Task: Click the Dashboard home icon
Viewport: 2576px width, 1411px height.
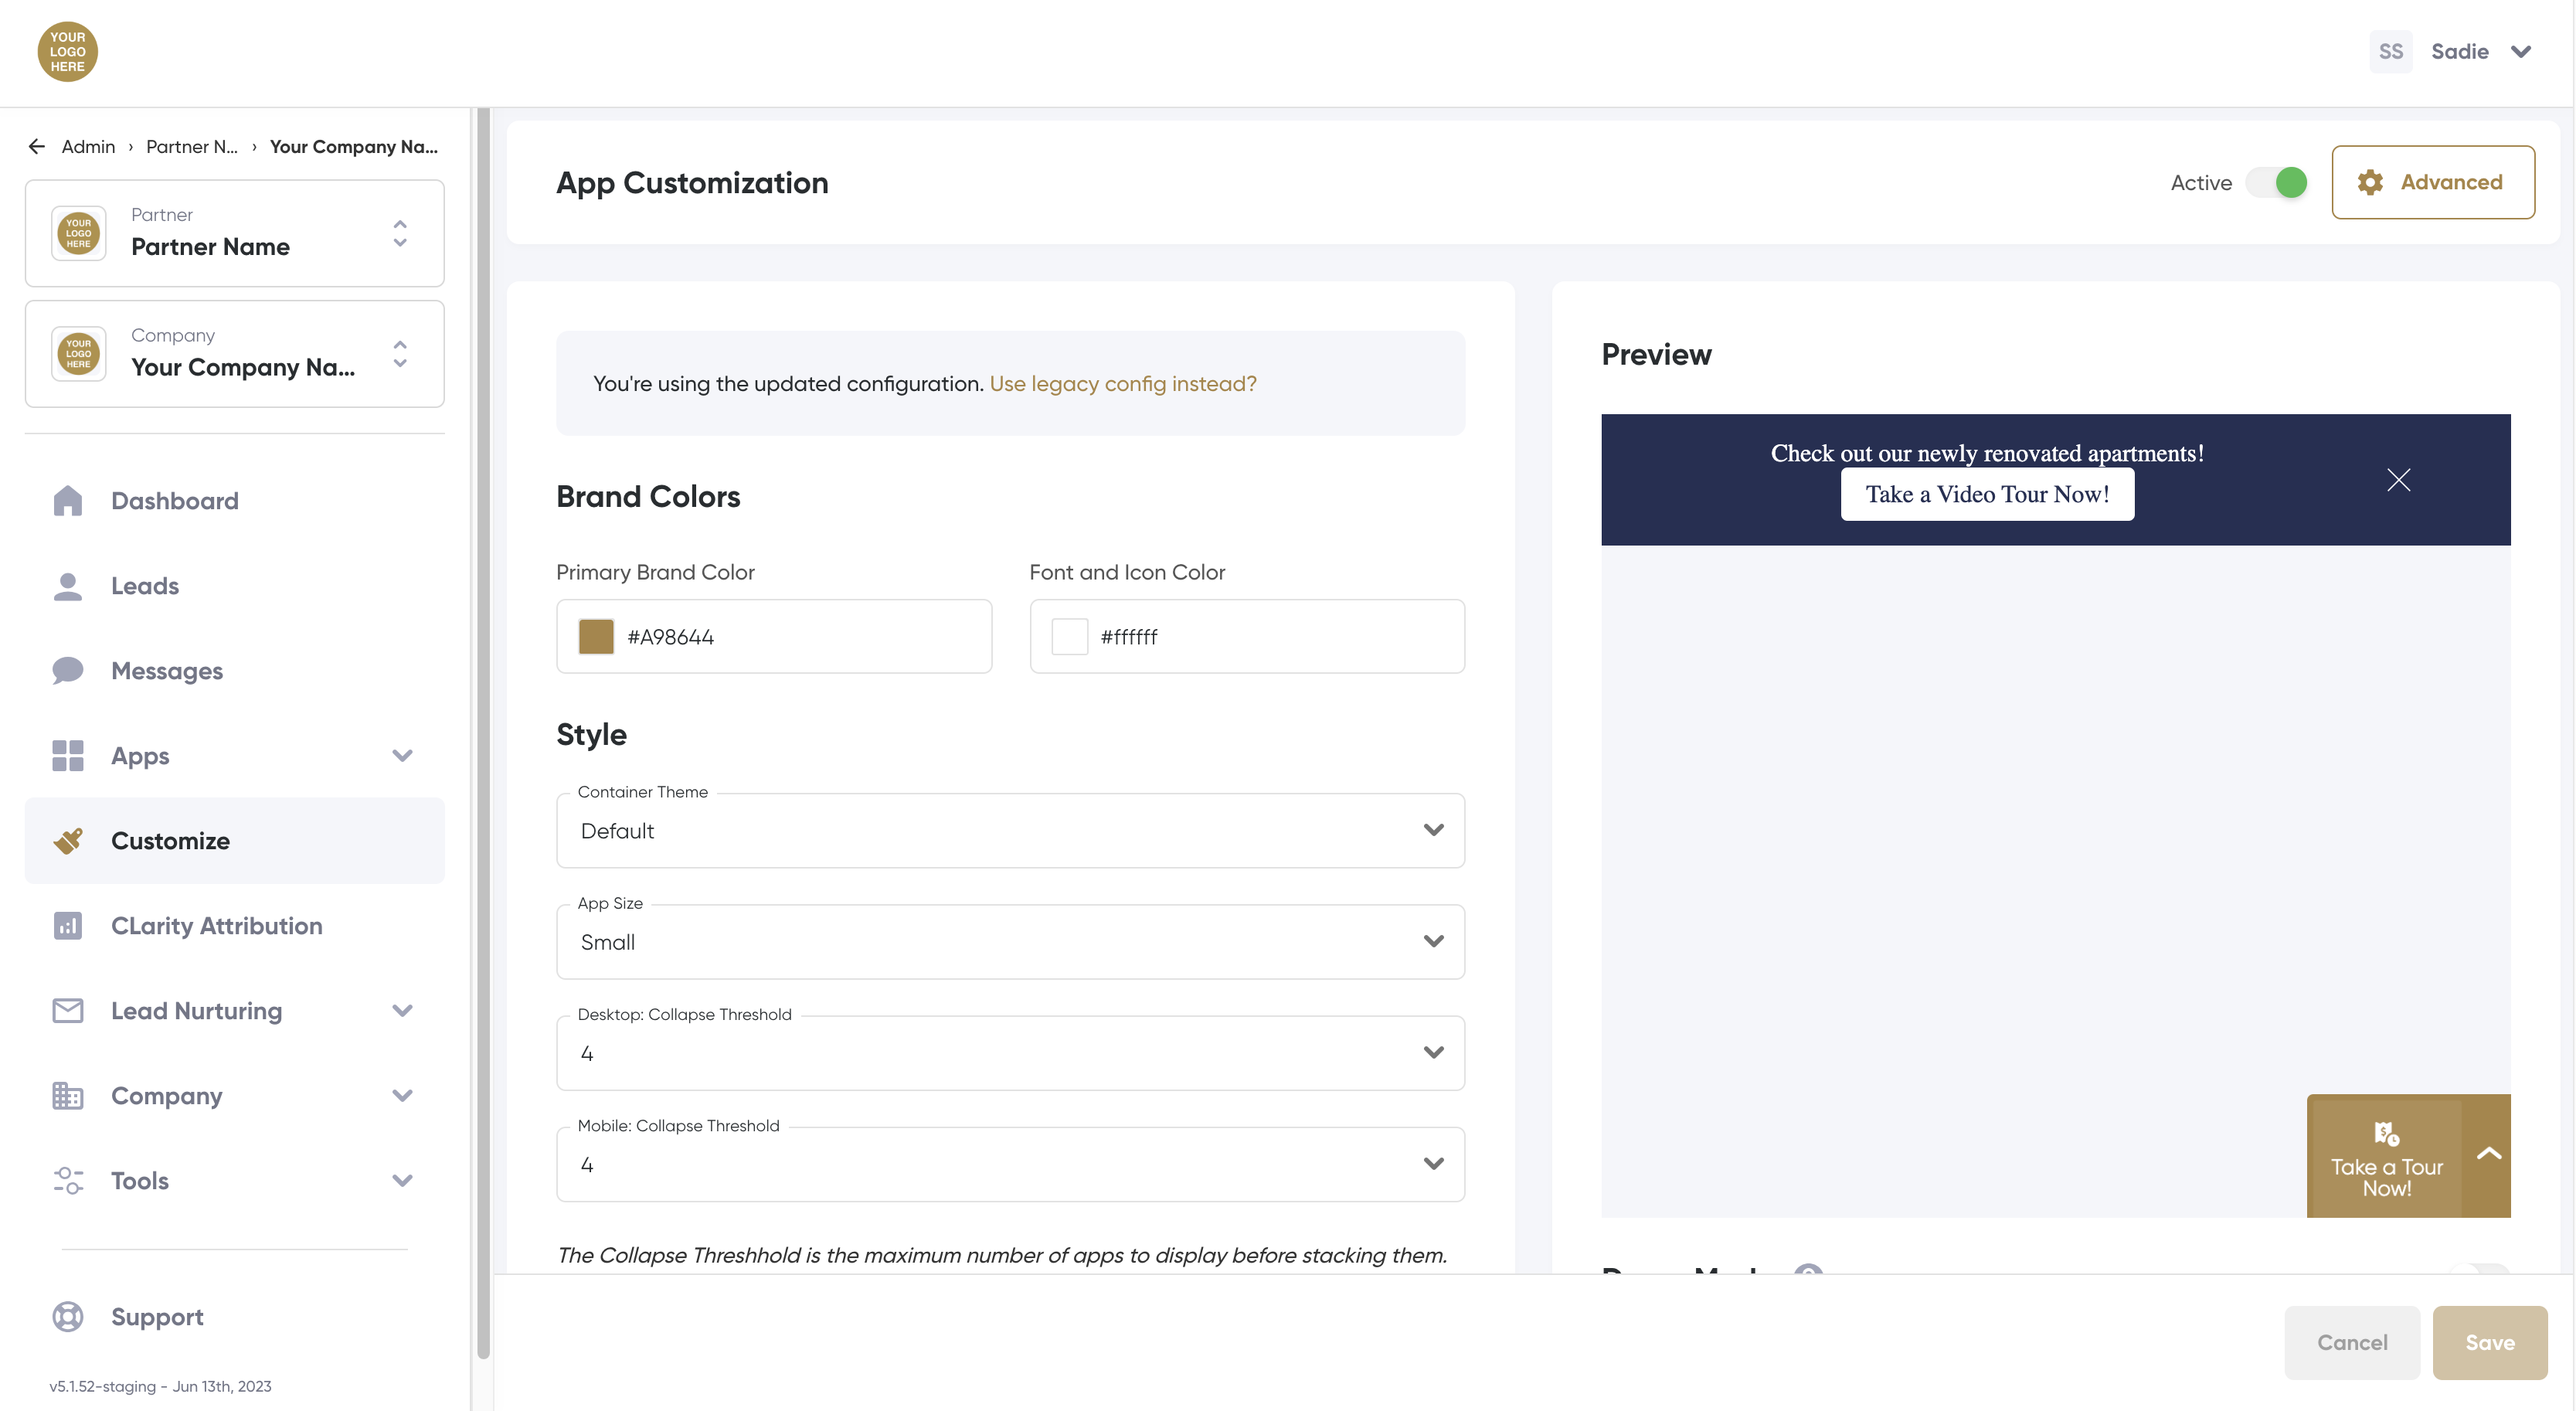Action: coord(67,500)
